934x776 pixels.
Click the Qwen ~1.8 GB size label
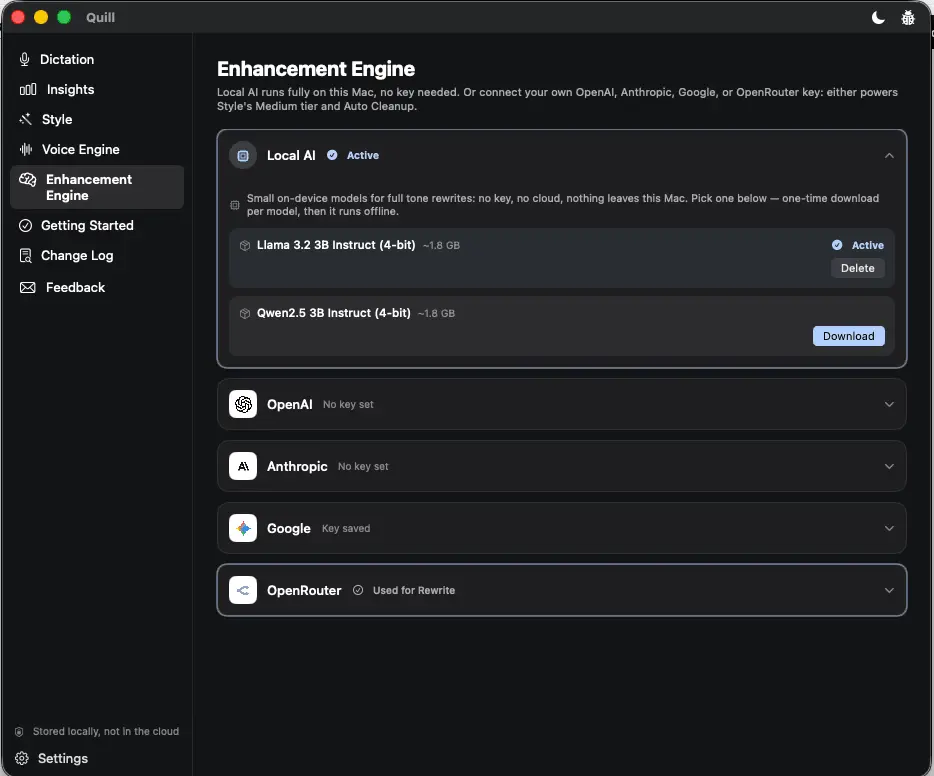point(437,313)
